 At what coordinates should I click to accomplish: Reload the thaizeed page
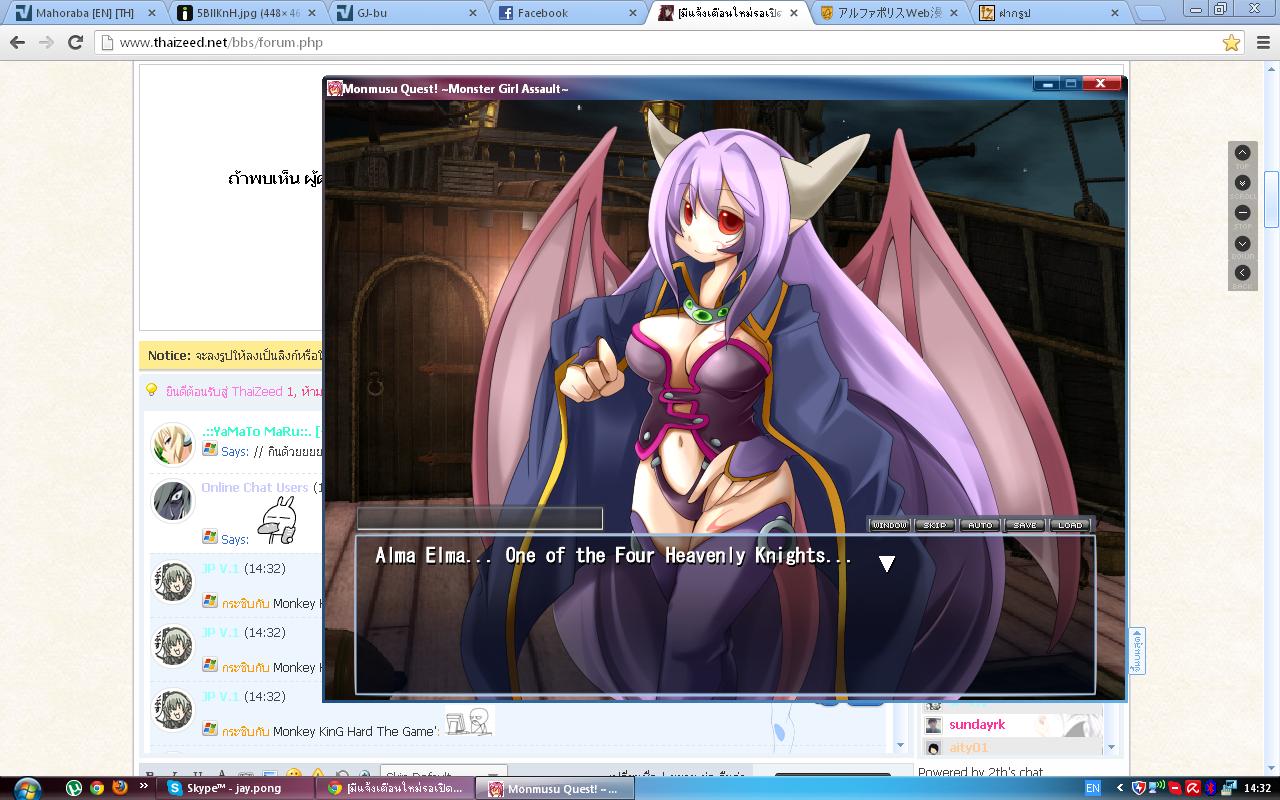tap(75, 43)
